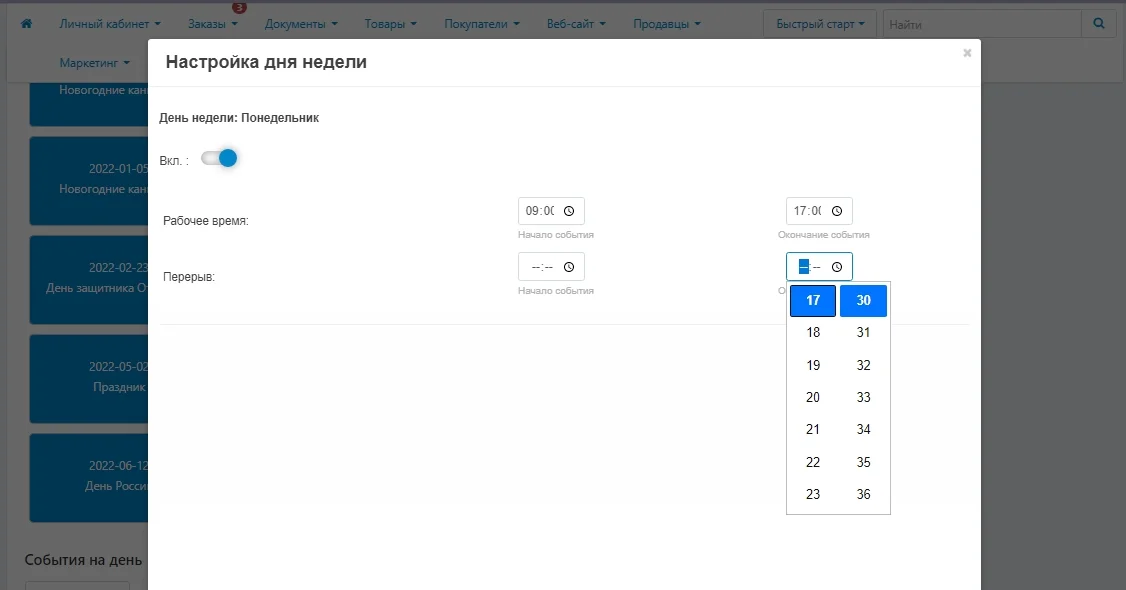
Task: Select minute 31 in time picker
Action: pyautogui.click(x=863, y=332)
